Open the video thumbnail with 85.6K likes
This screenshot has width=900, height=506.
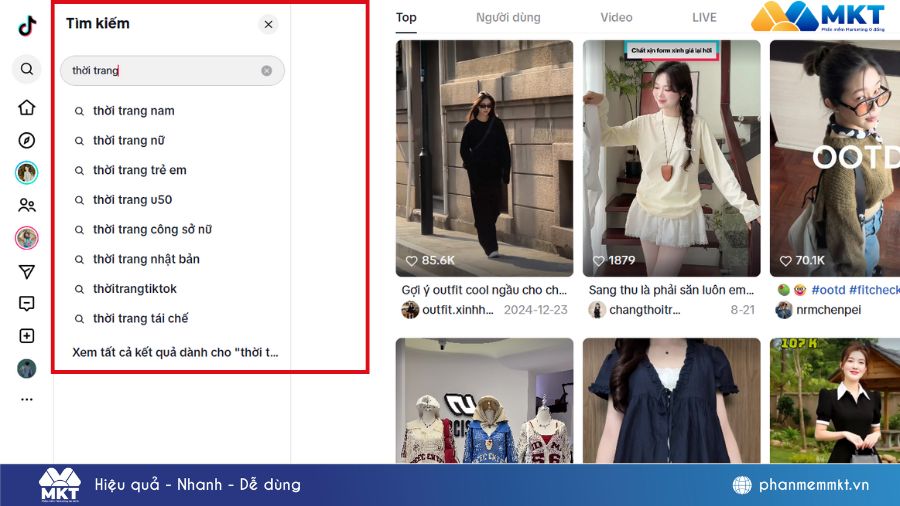pyautogui.click(x=484, y=158)
